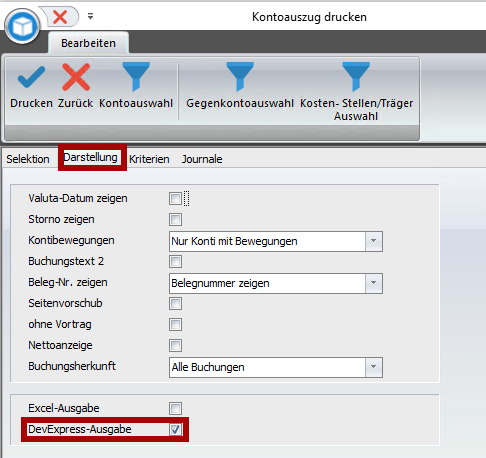Switch to the Kriterien tab
The height and width of the screenshot is (458, 486).
[149, 159]
